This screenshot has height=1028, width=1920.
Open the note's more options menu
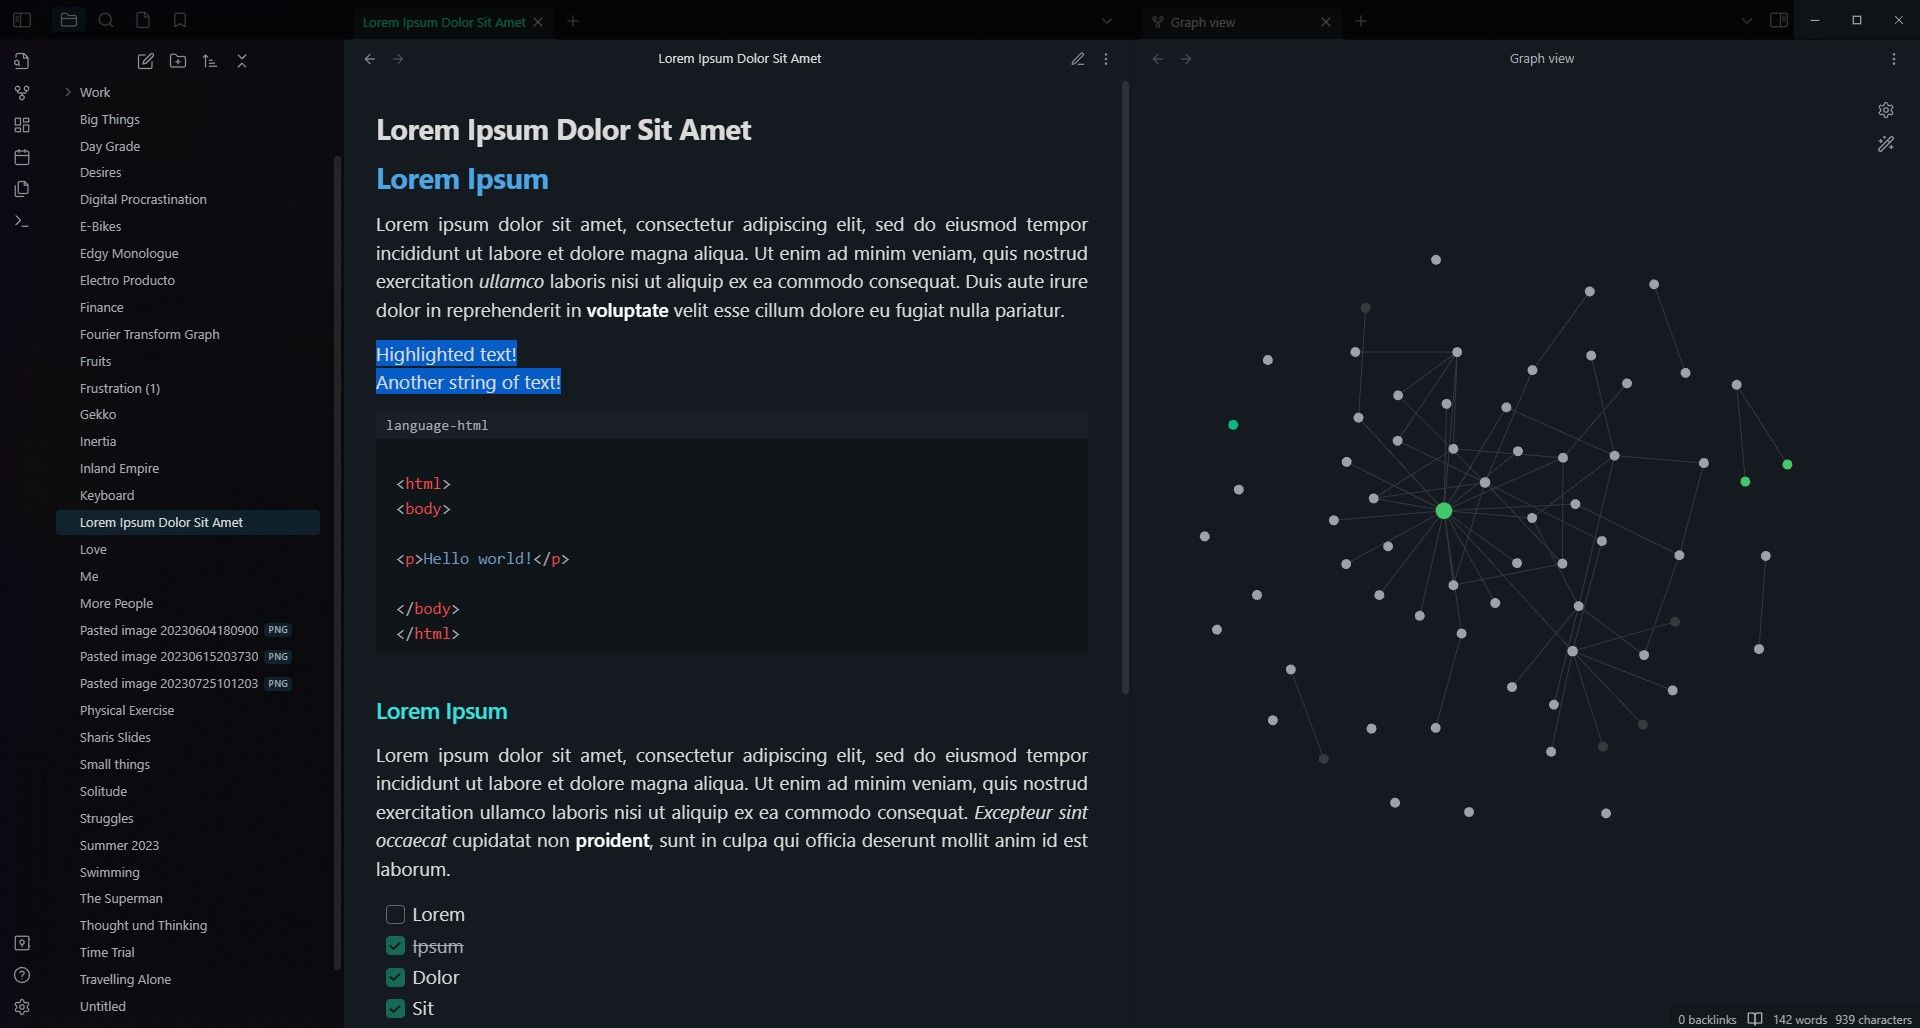tap(1105, 59)
